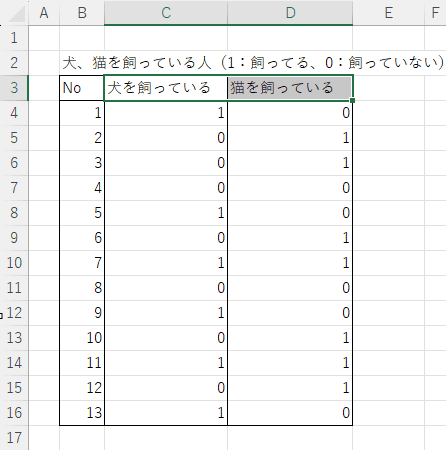Click No cell with value 3
This screenshot has height=450, width=446.
[82, 163]
